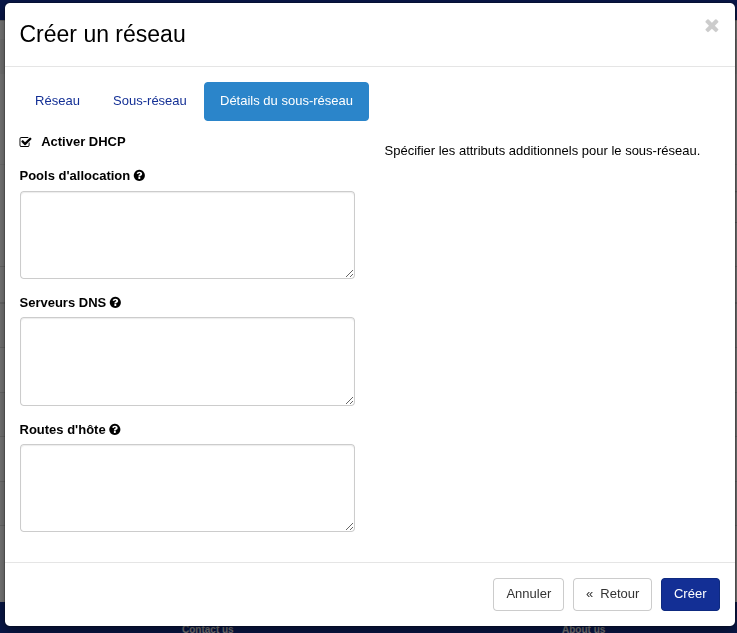The image size is (737, 633).
Task: Close the Créer un réseau dialog
Action: (x=711, y=26)
